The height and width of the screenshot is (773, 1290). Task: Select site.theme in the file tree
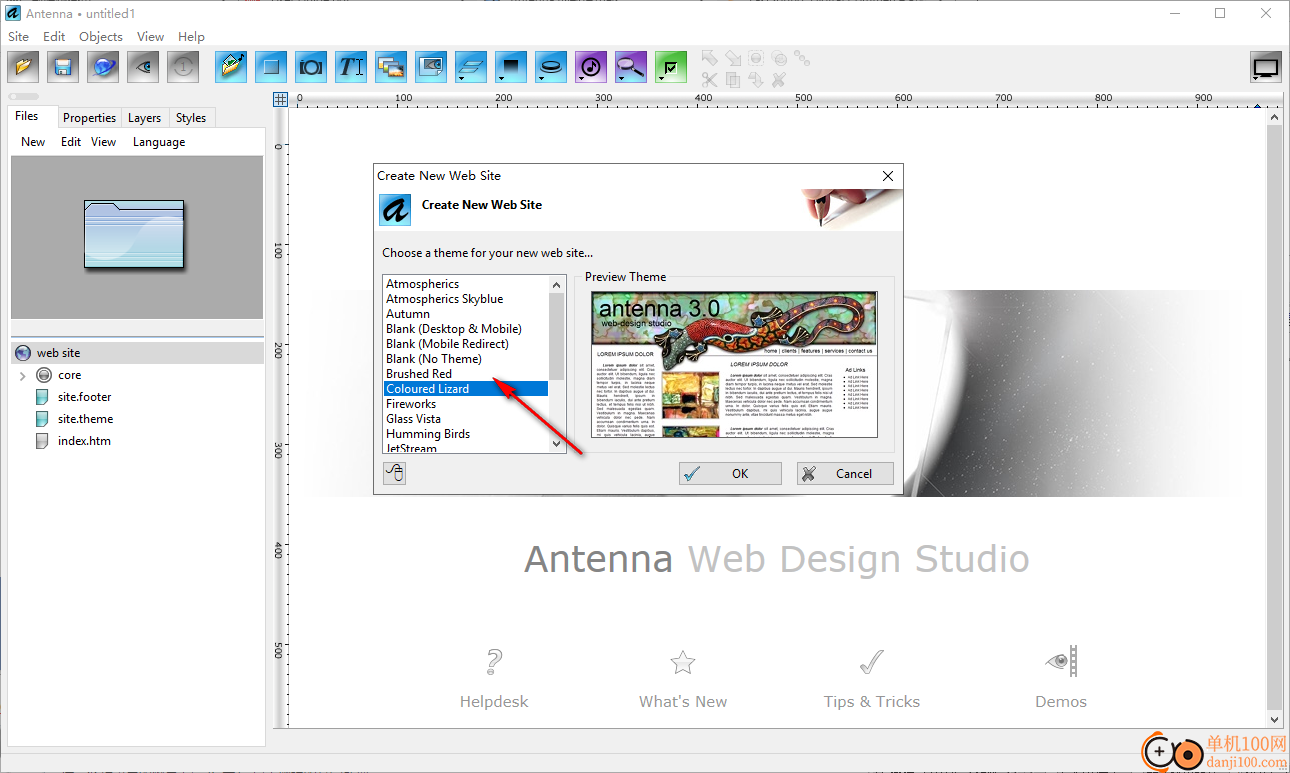pos(85,419)
